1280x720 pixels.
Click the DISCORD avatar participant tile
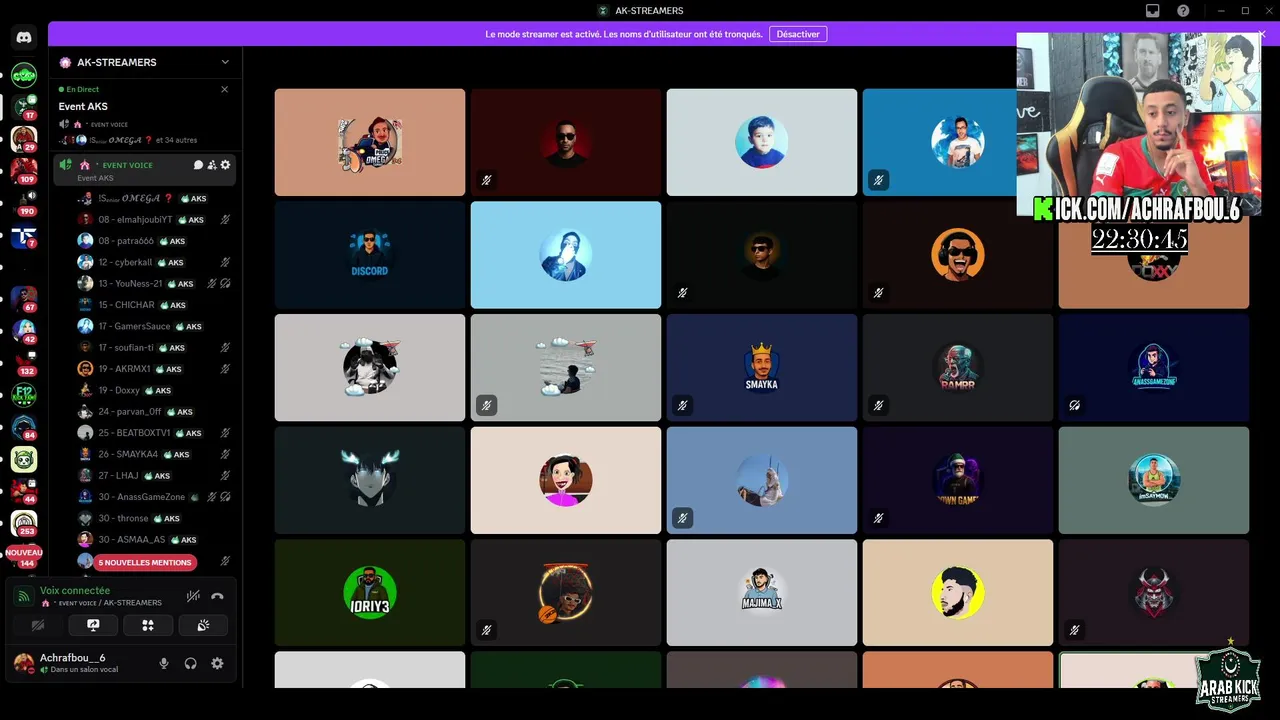click(370, 255)
